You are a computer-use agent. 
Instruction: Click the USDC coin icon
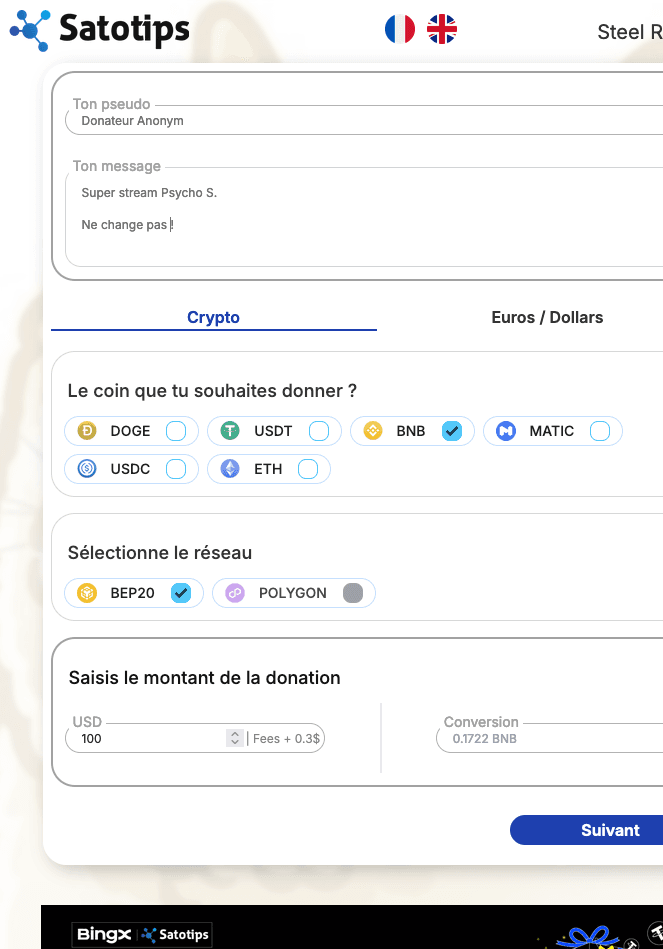point(87,468)
